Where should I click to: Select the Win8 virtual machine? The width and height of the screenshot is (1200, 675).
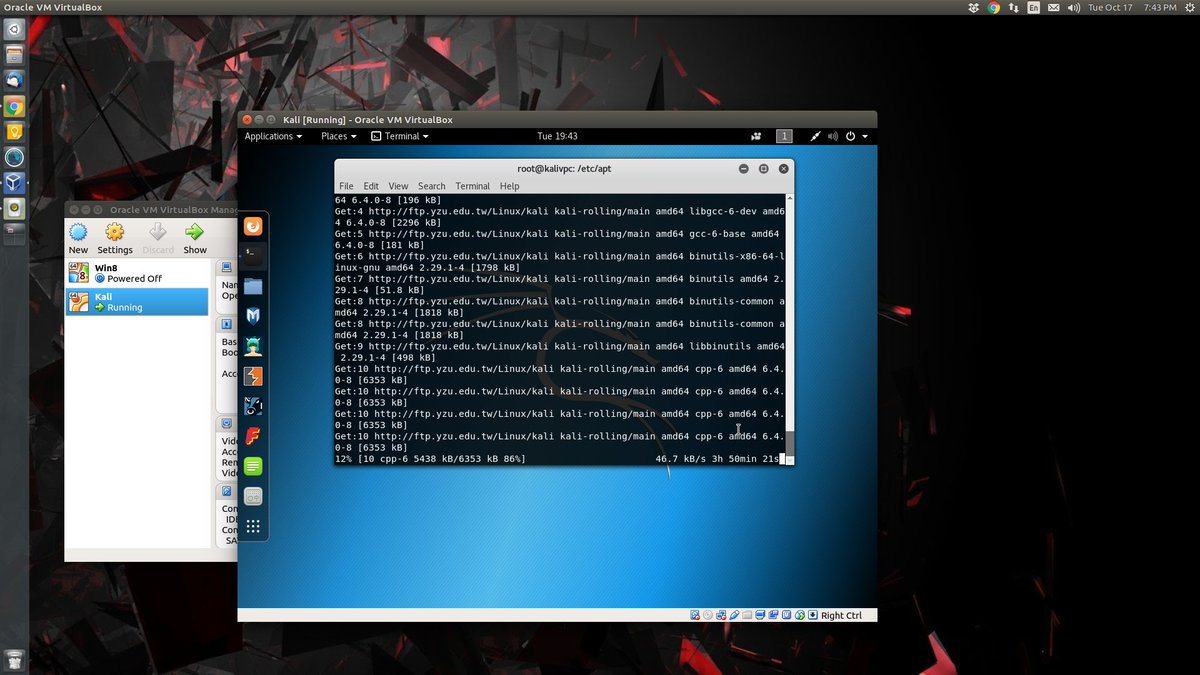click(137, 273)
